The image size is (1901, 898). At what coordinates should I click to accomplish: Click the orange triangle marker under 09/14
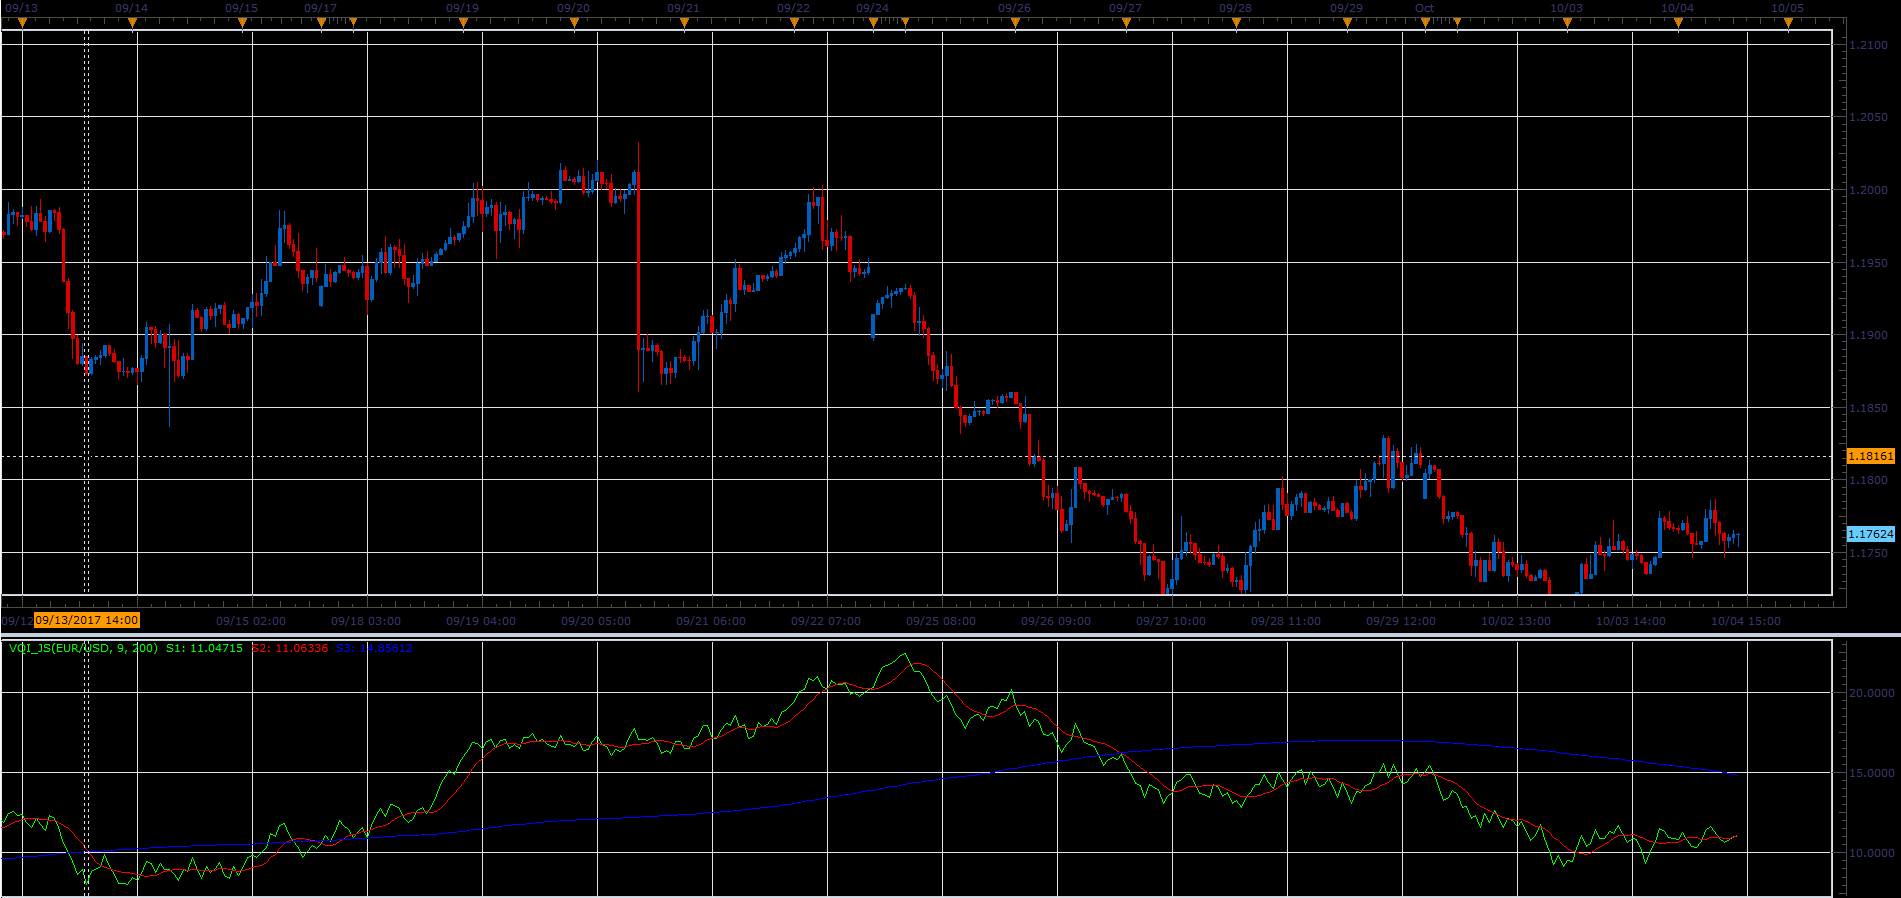pyautogui.click(x=132, y=23)
